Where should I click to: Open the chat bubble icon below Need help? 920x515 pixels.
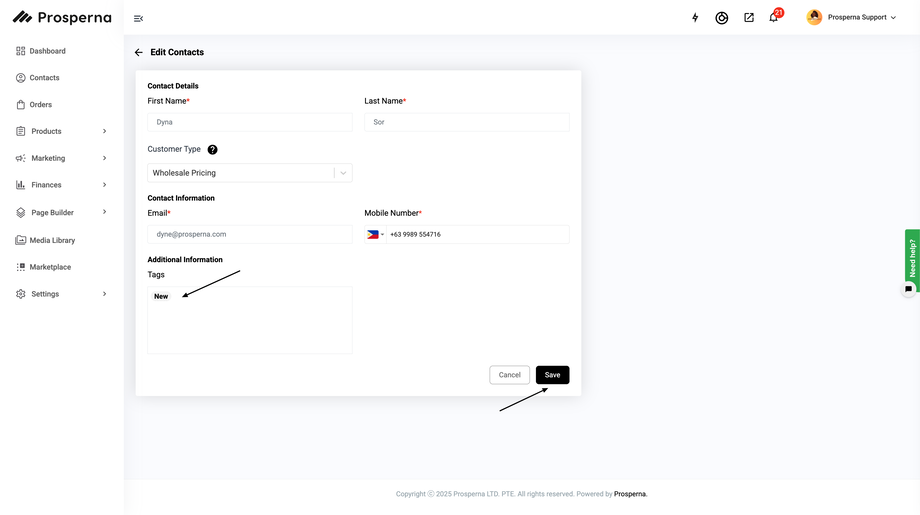[x=908, y=289]
